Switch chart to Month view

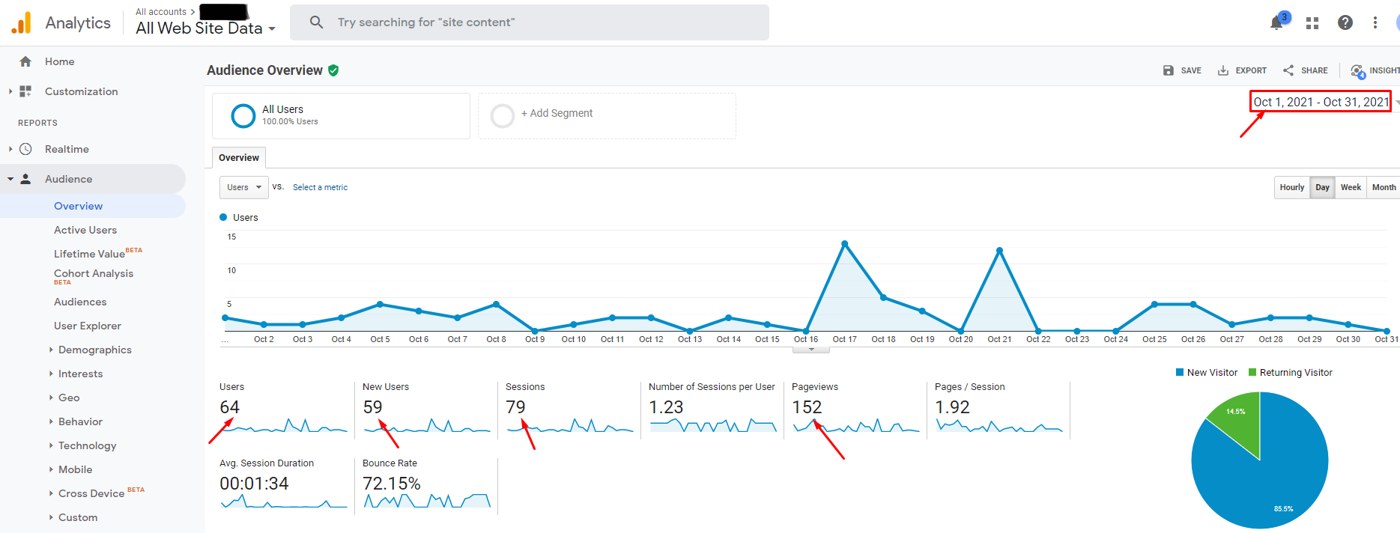click(x=1383, y=187)
